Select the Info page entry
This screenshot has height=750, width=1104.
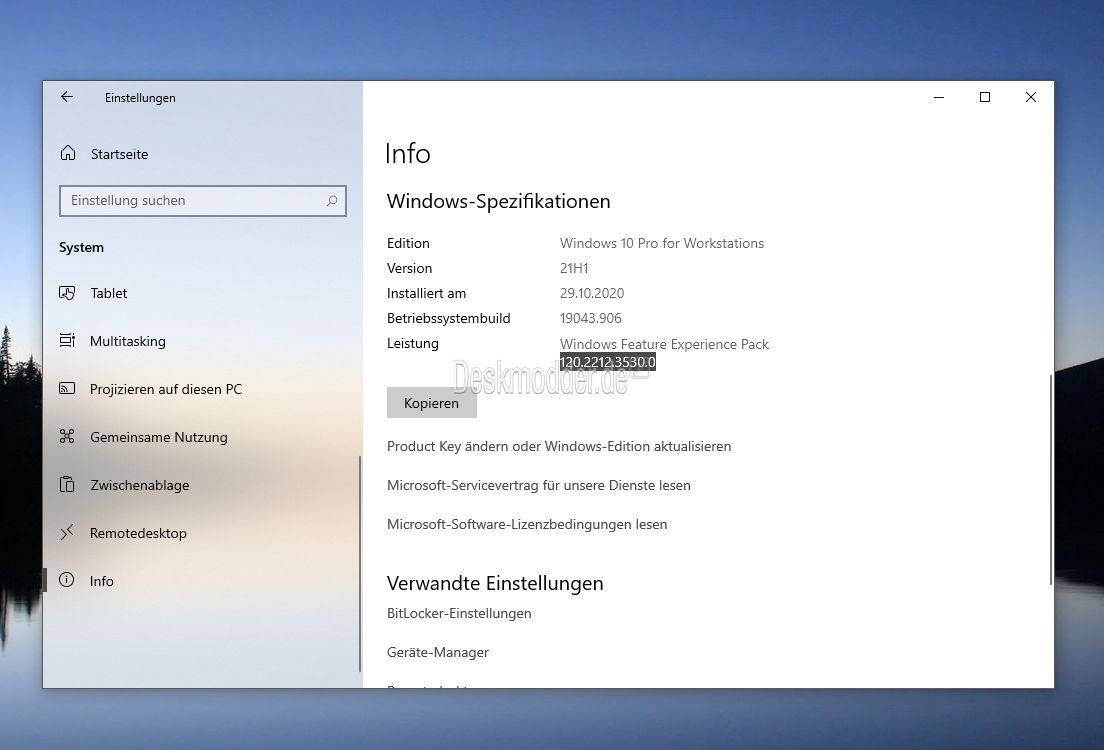(x=101, y=581)
